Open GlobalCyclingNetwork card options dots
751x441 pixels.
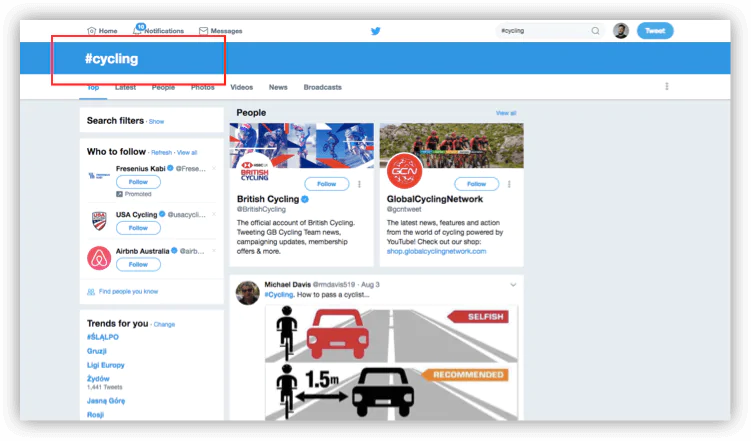509,184
